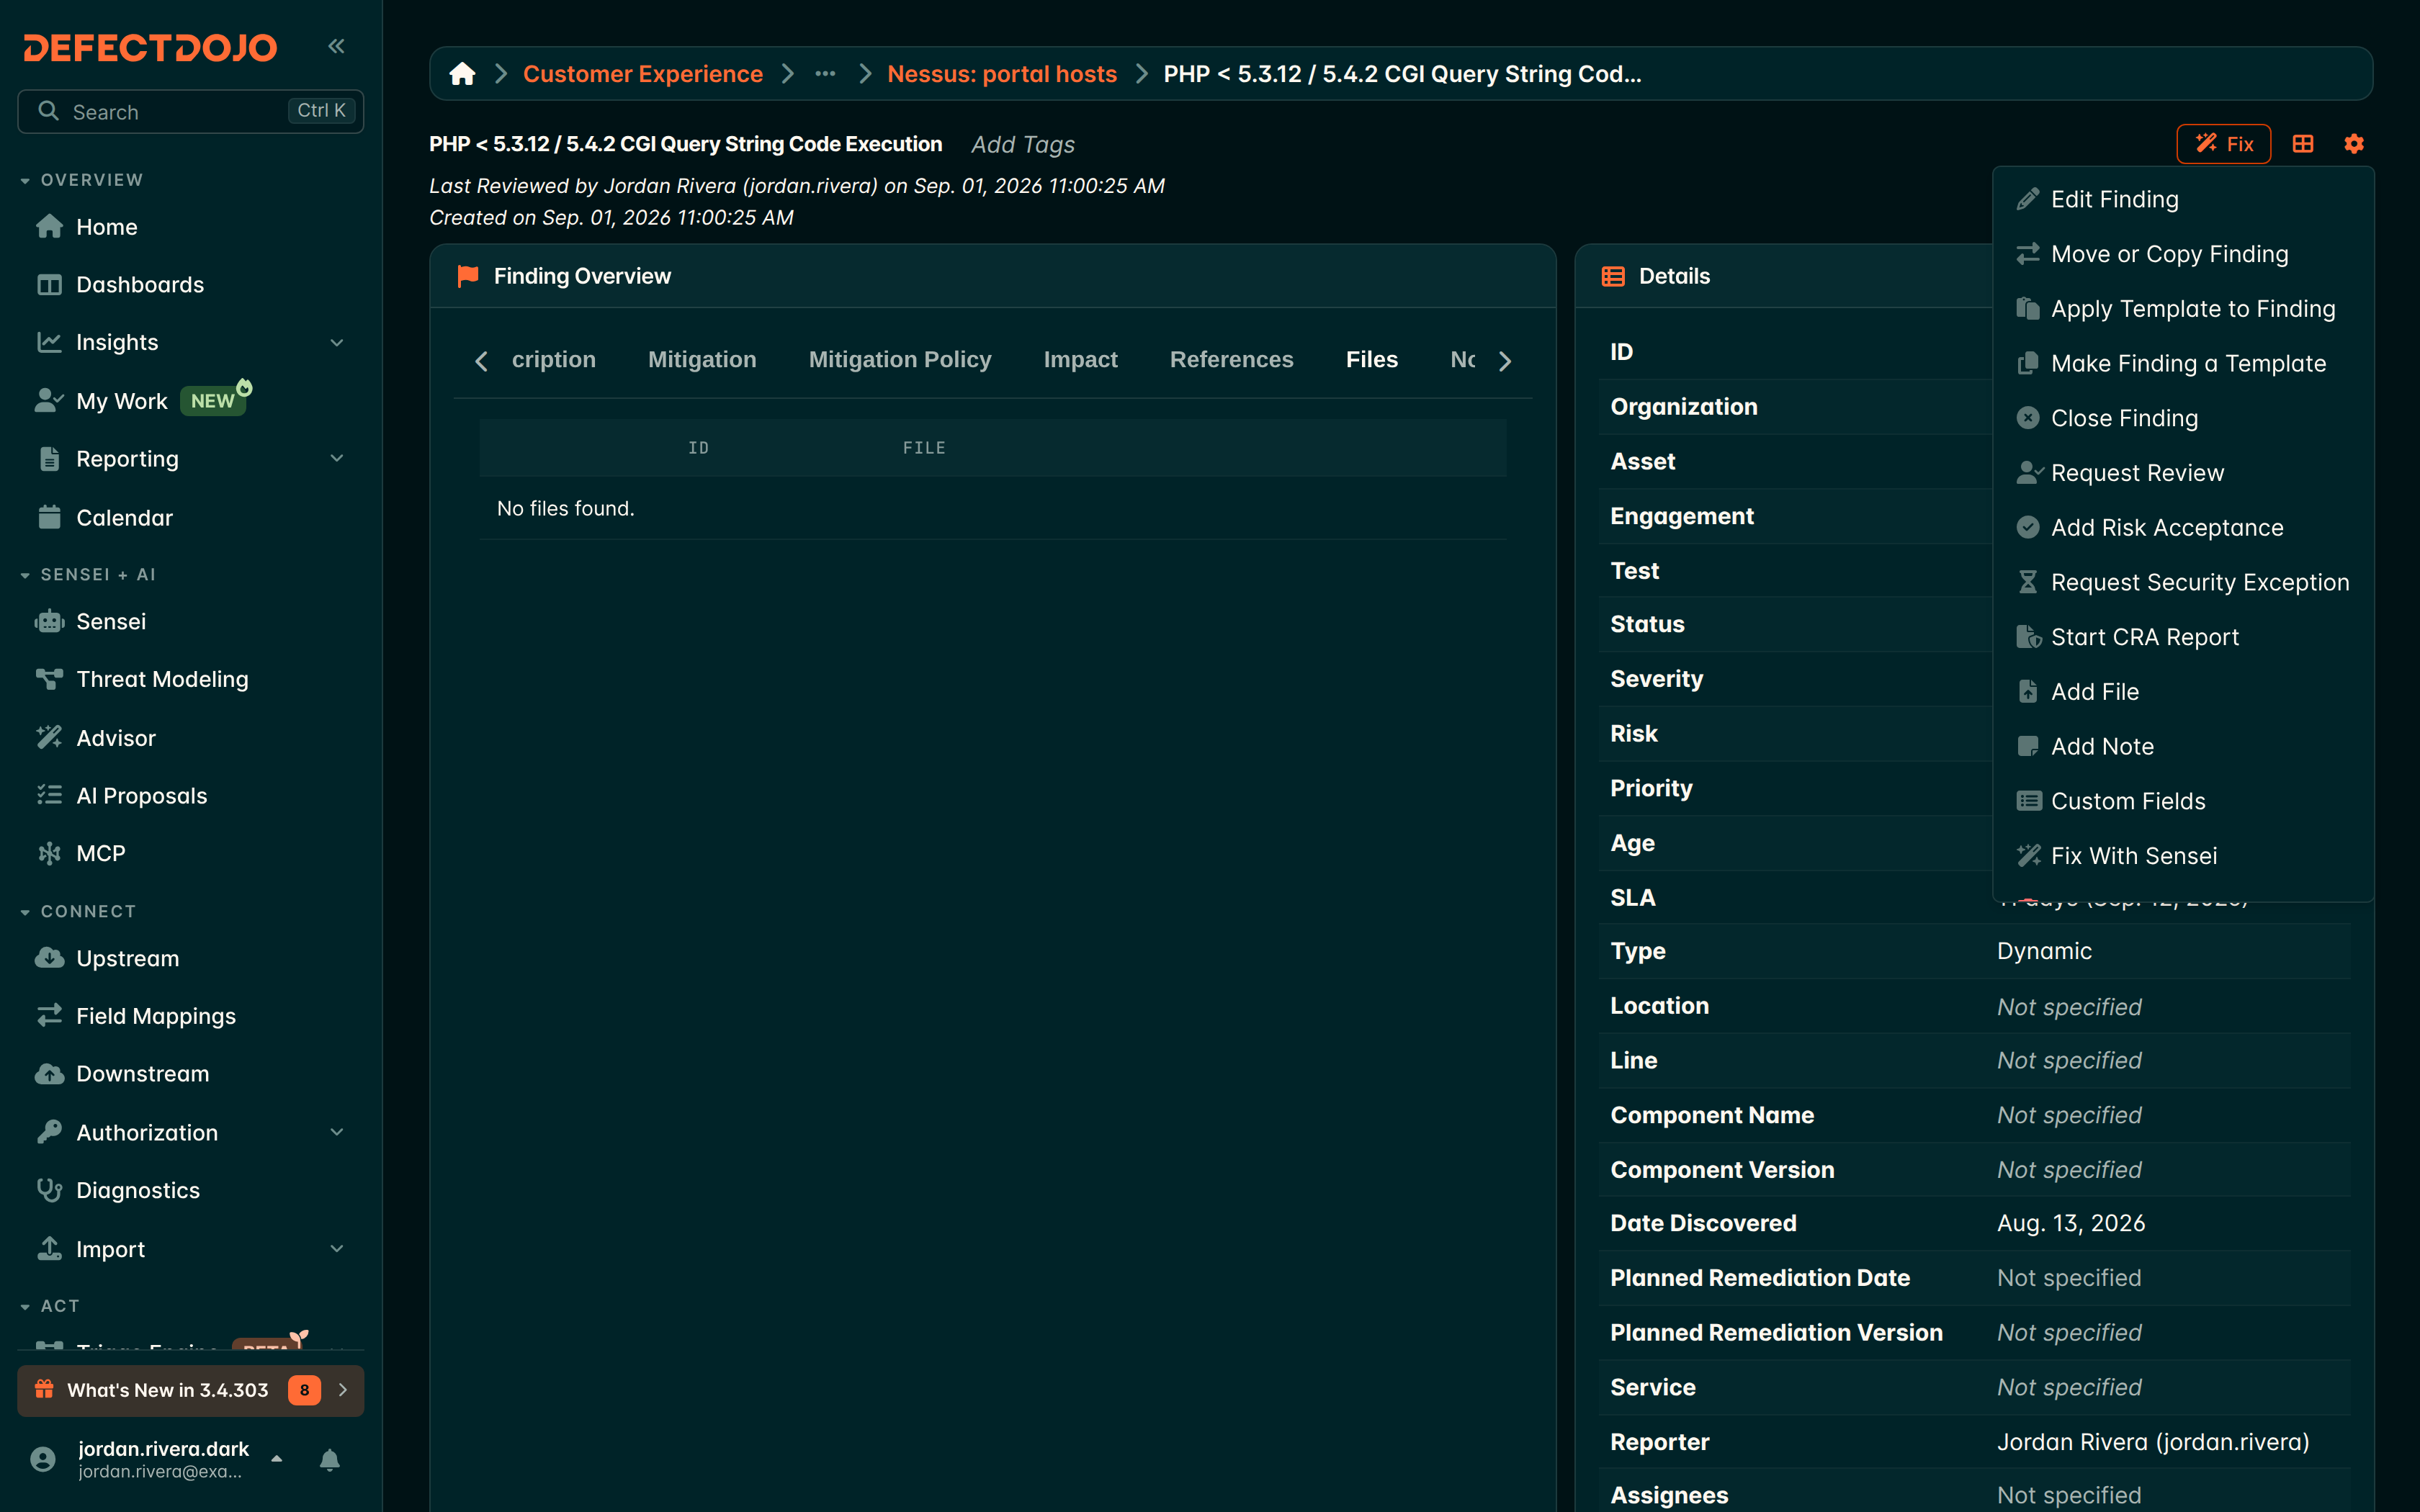Collapse the sidebar with double chevron icon
Image resolution: width=2420 pixels, height=1512 pixels.
(336, 46)
